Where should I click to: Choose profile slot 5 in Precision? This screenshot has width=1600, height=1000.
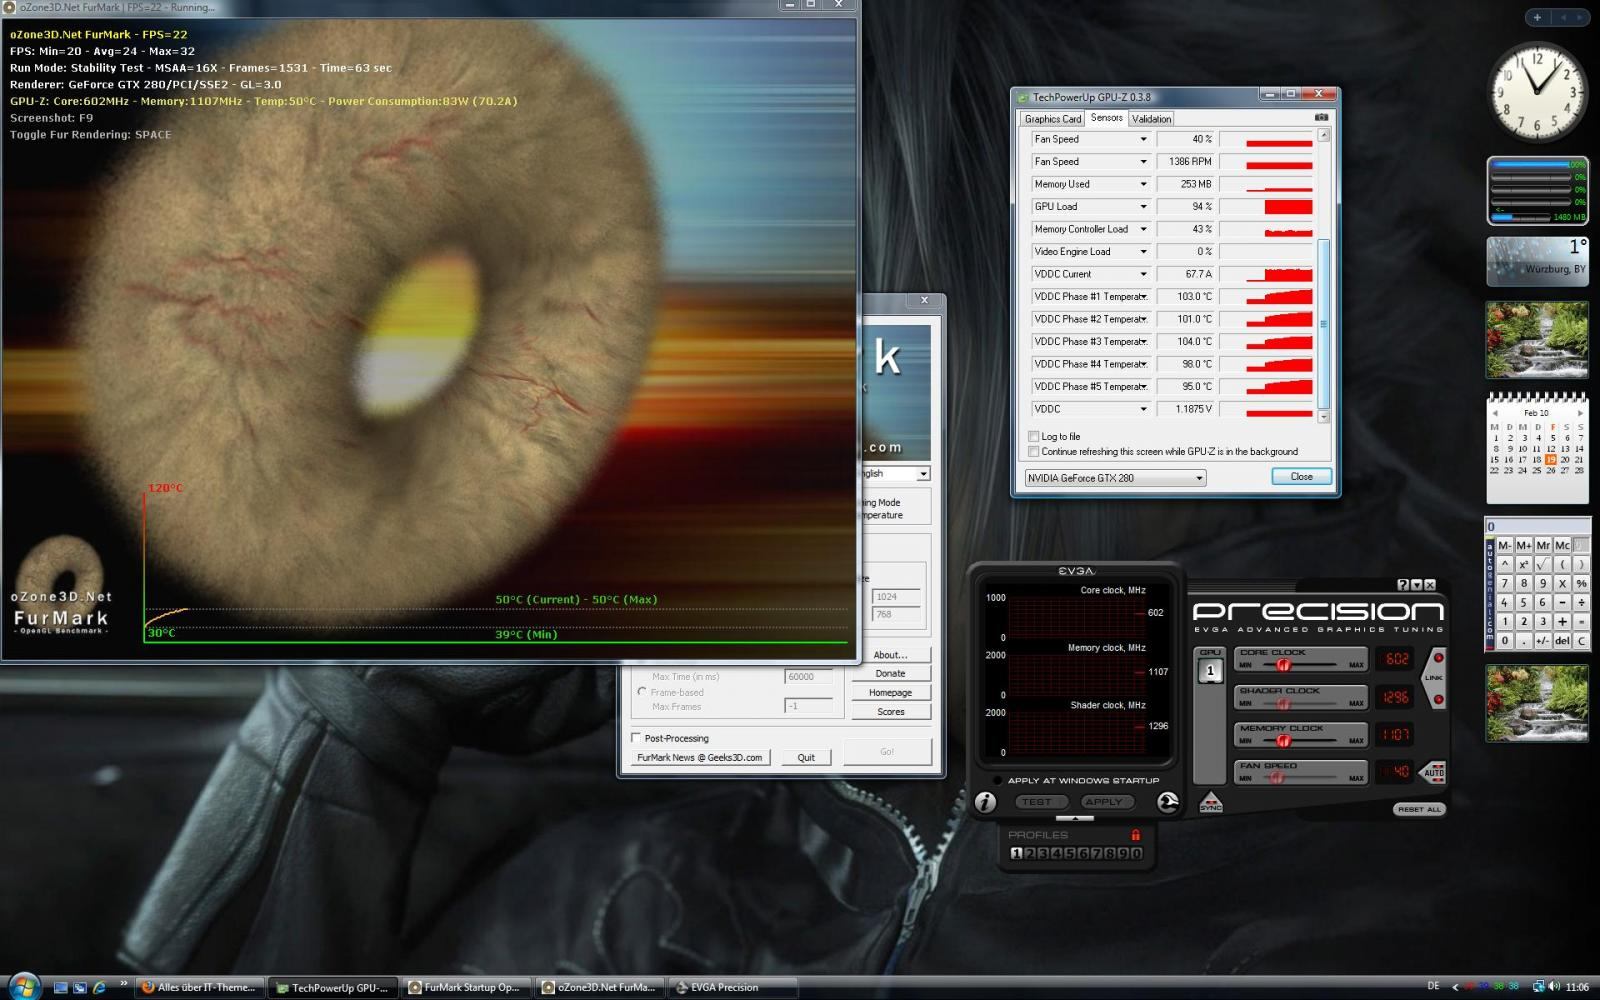[x=1069, y=853]
